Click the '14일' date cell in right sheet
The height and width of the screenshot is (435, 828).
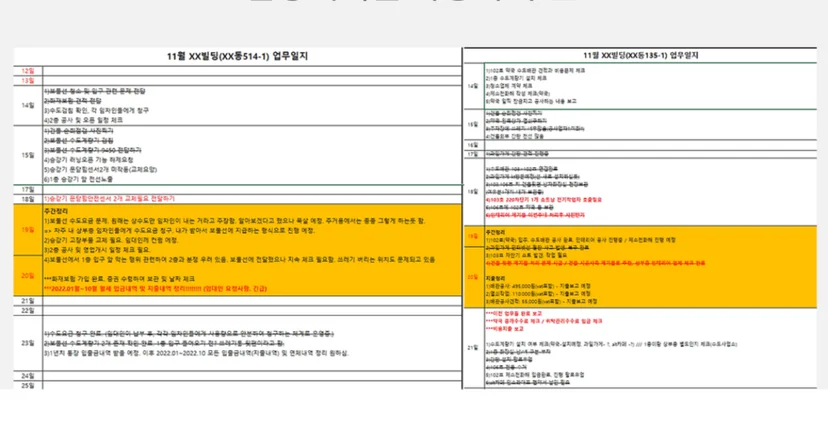click(x=473, y=86)
